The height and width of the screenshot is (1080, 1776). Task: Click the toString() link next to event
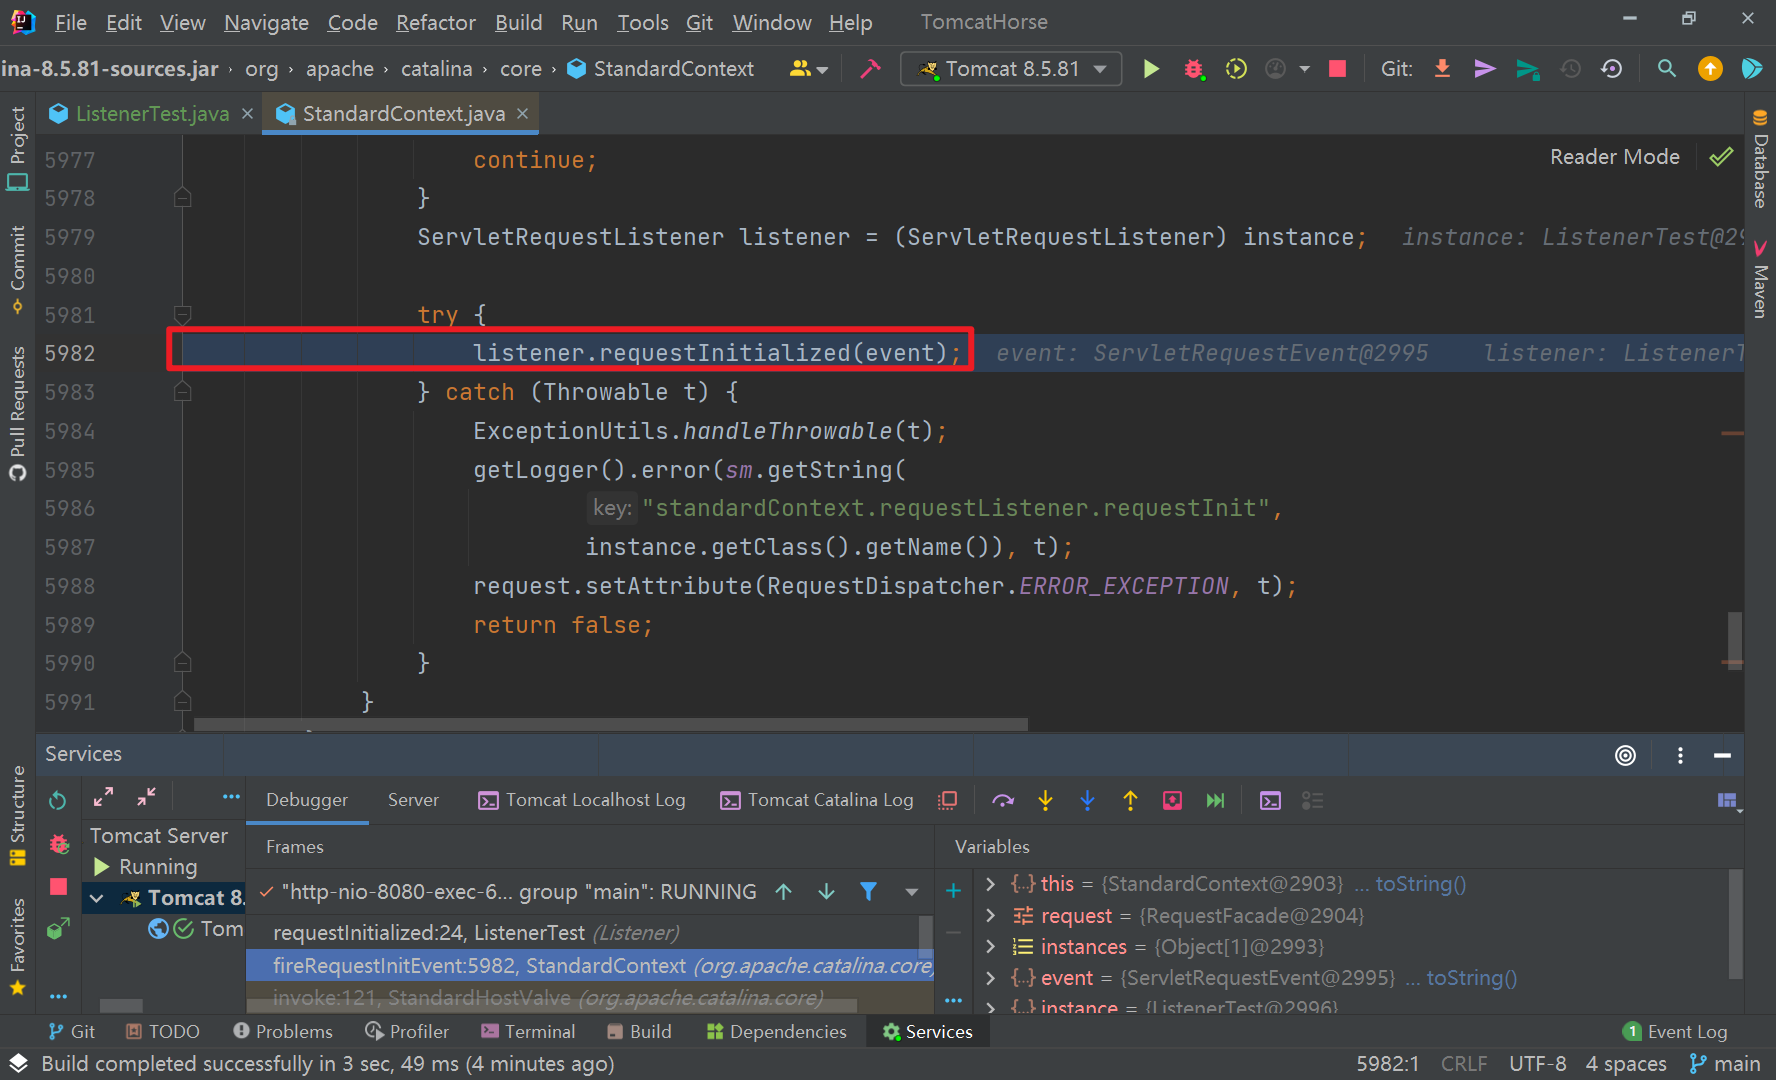point(1471,978)
